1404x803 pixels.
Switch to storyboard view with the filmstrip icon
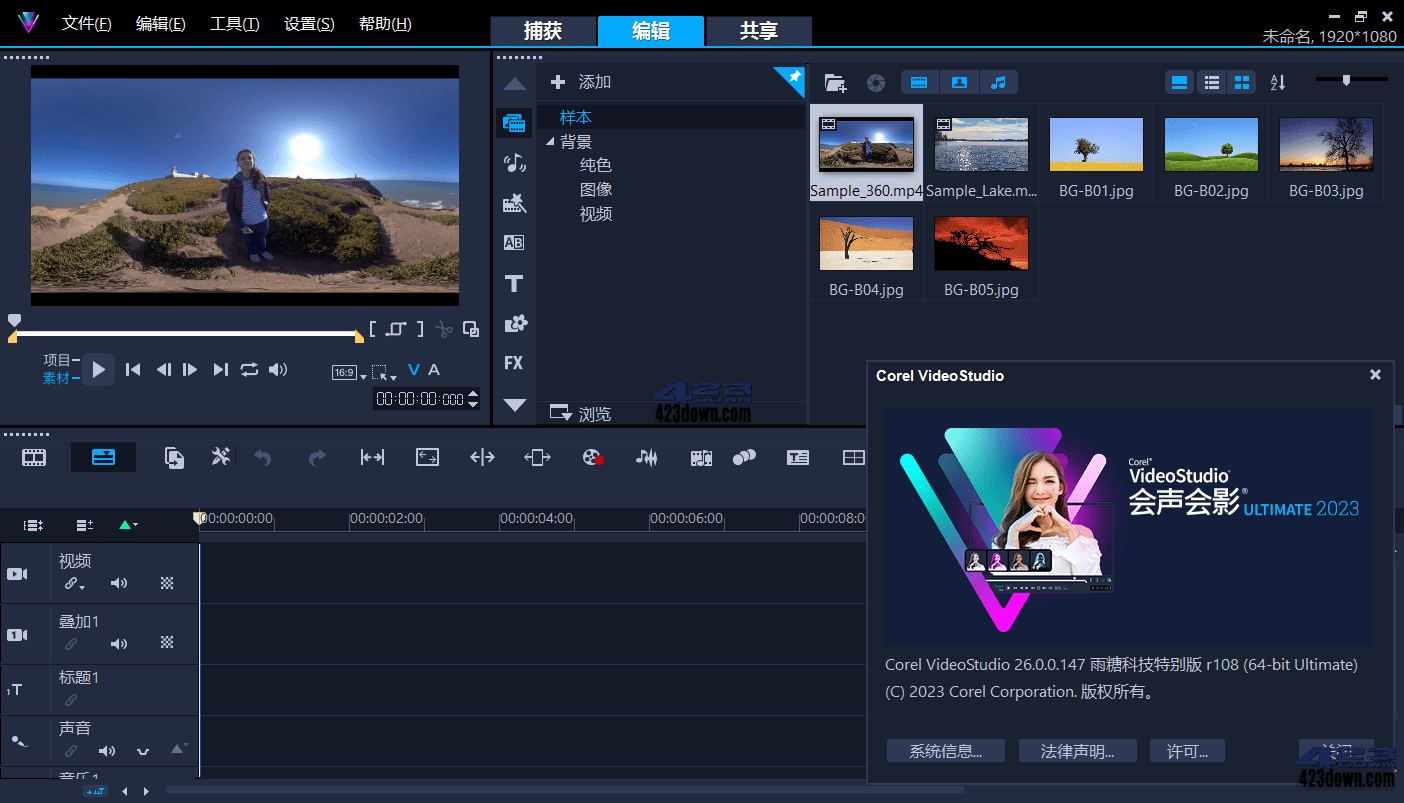point(34,457)
